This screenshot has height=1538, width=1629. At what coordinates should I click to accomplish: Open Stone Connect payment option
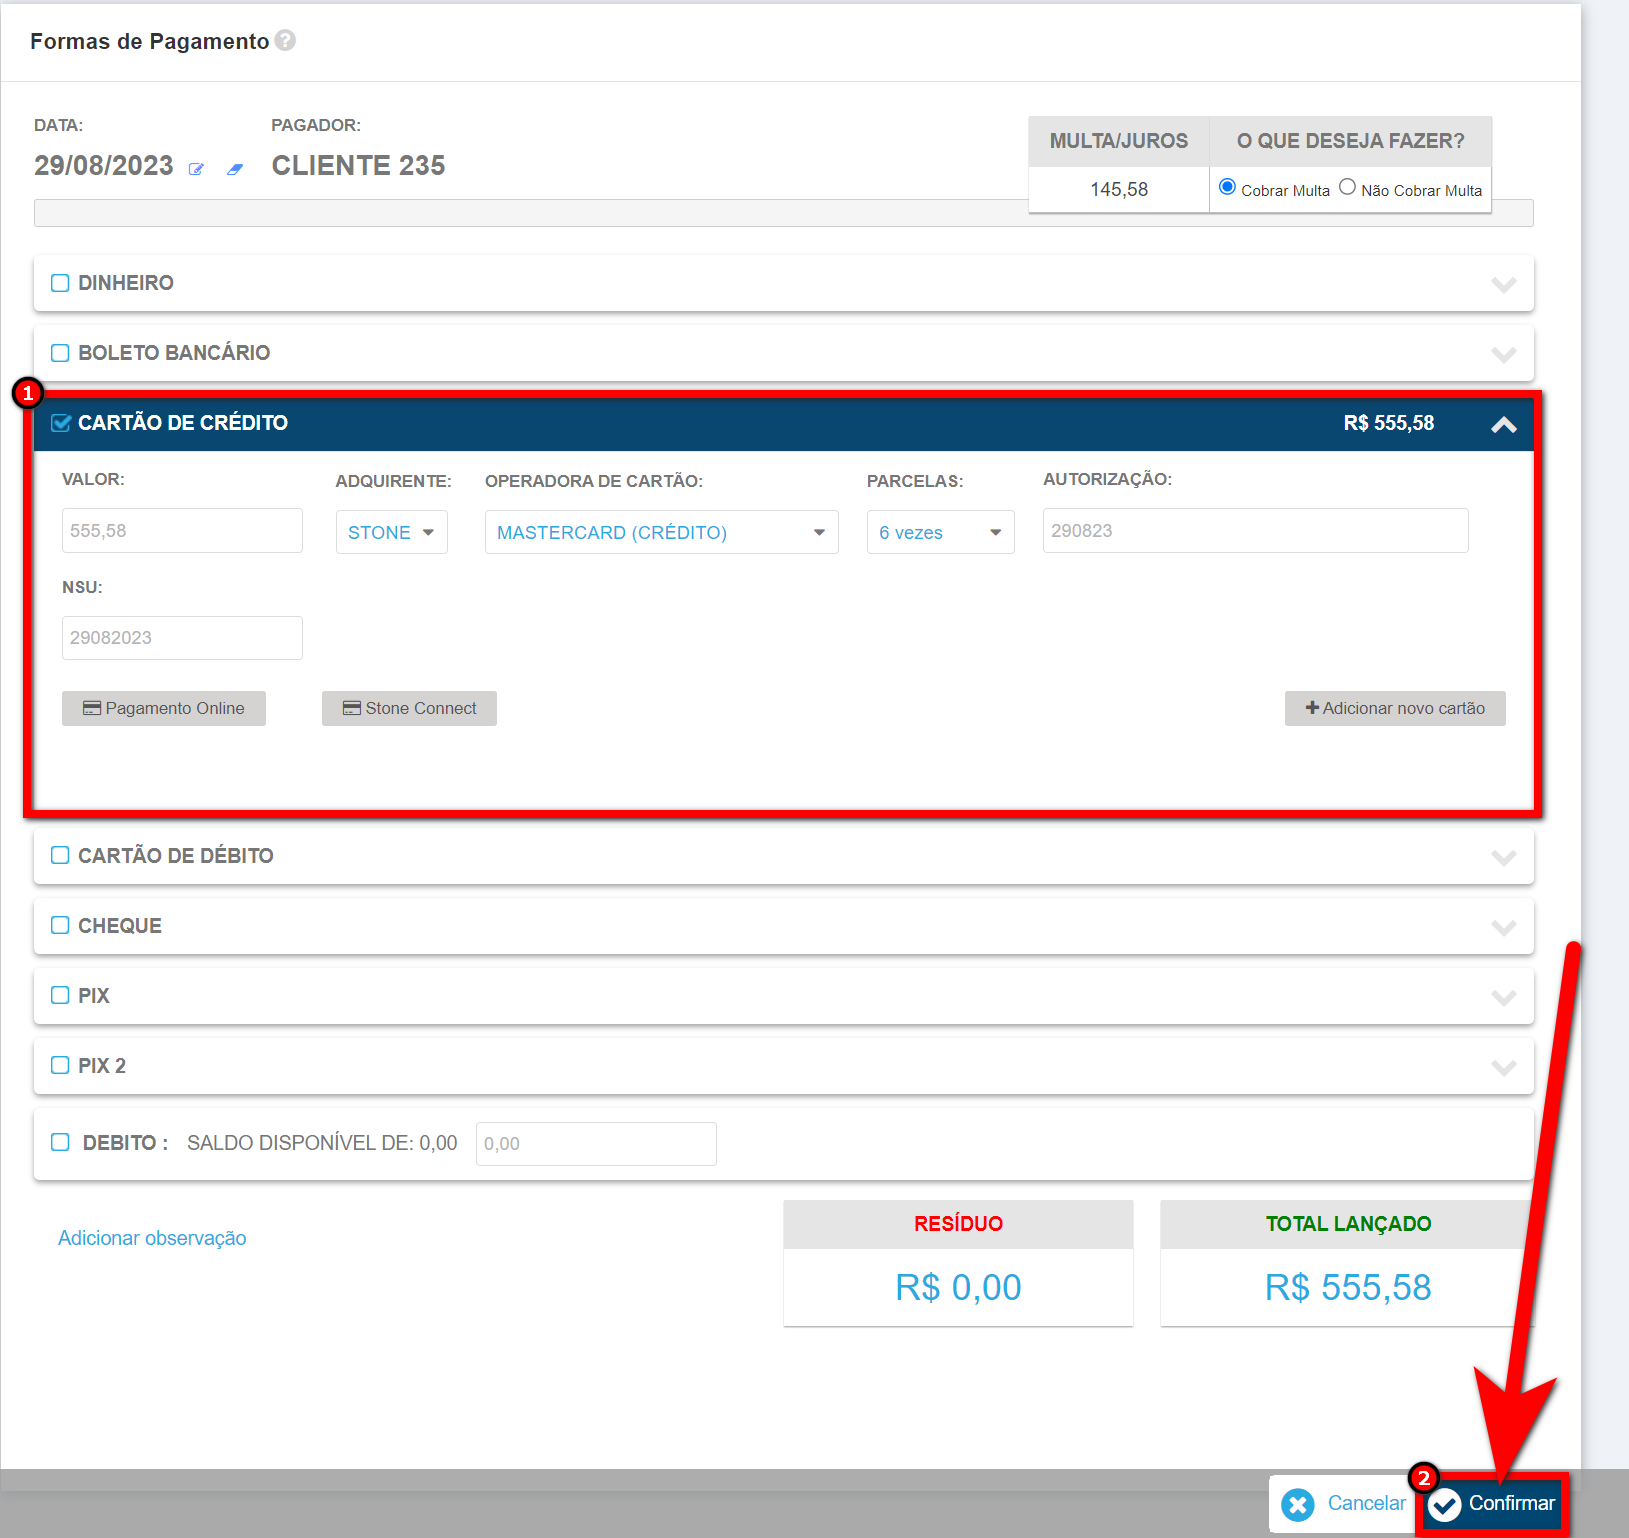point(409,708)
